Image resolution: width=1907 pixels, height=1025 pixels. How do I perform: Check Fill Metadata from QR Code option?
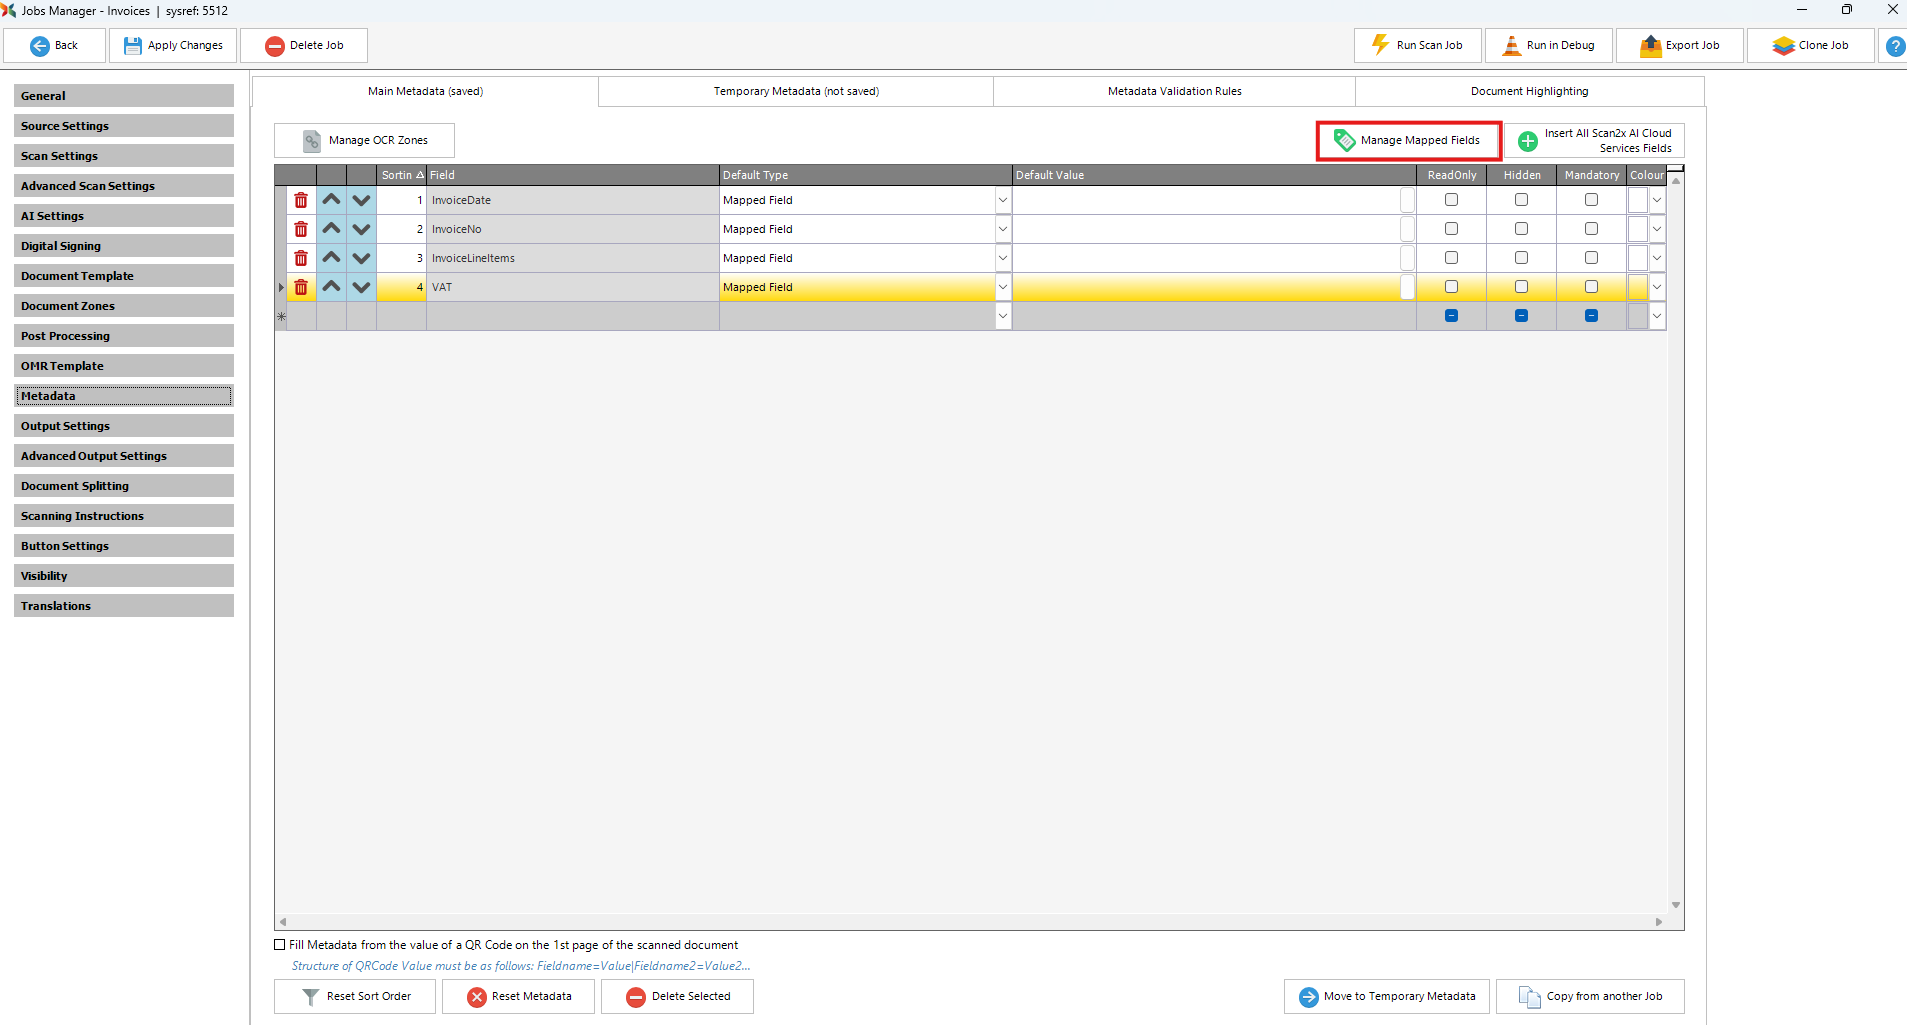pyautogui.click(x=280, y=945)
